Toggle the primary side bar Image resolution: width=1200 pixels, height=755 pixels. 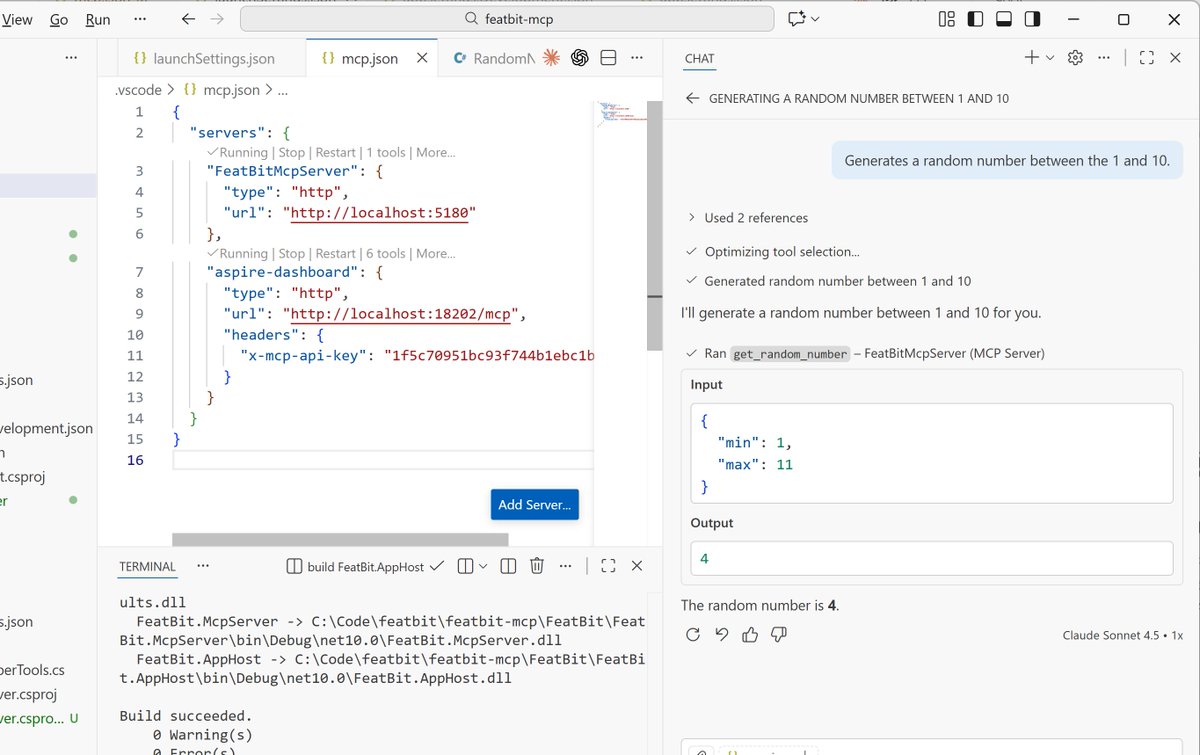click(x=976, y=19)
